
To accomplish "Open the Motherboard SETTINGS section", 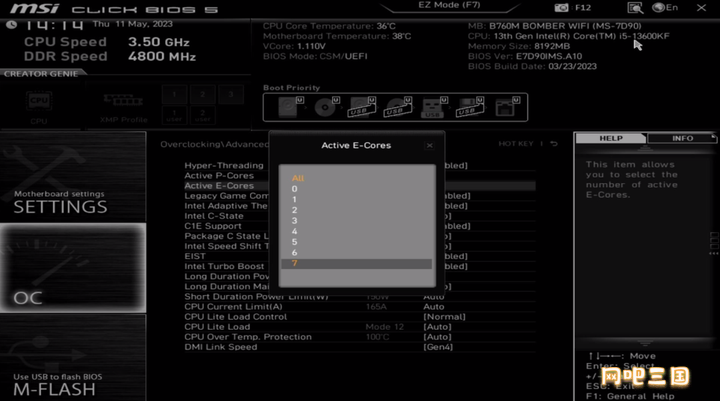I will click(x=73, y=177).
